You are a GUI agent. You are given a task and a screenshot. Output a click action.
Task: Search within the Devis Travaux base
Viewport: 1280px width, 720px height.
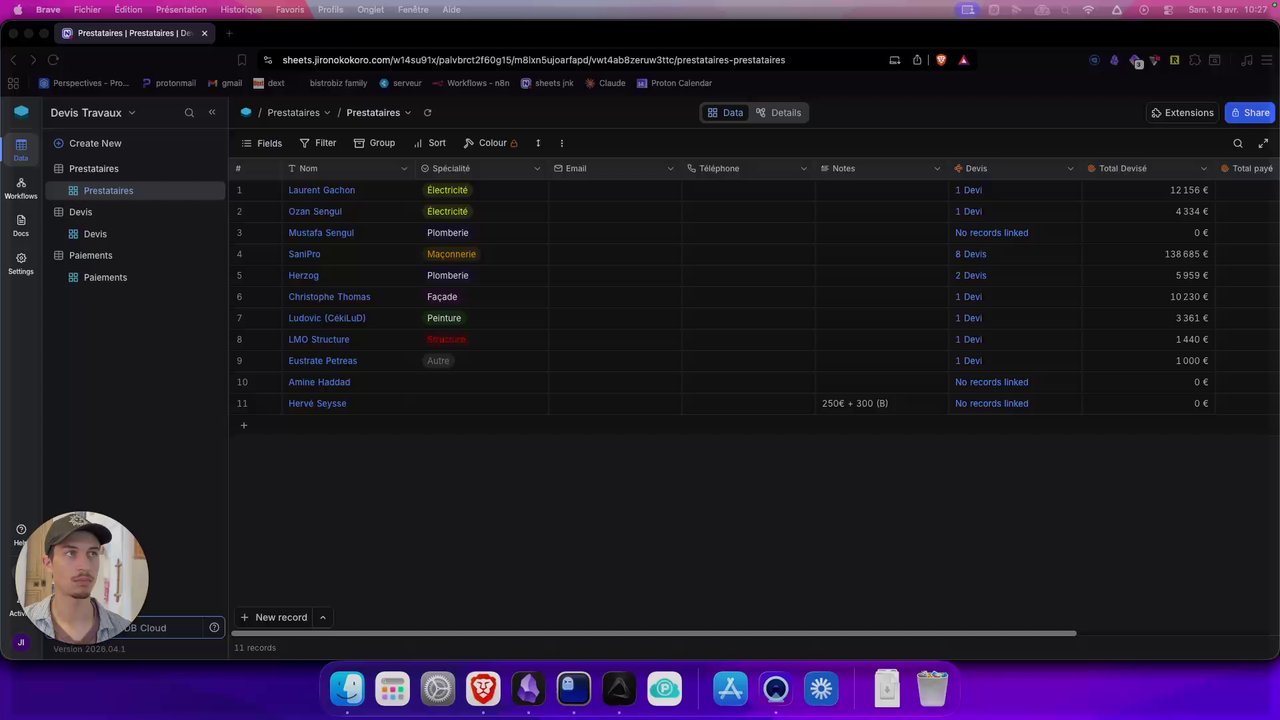pos(189,113)
